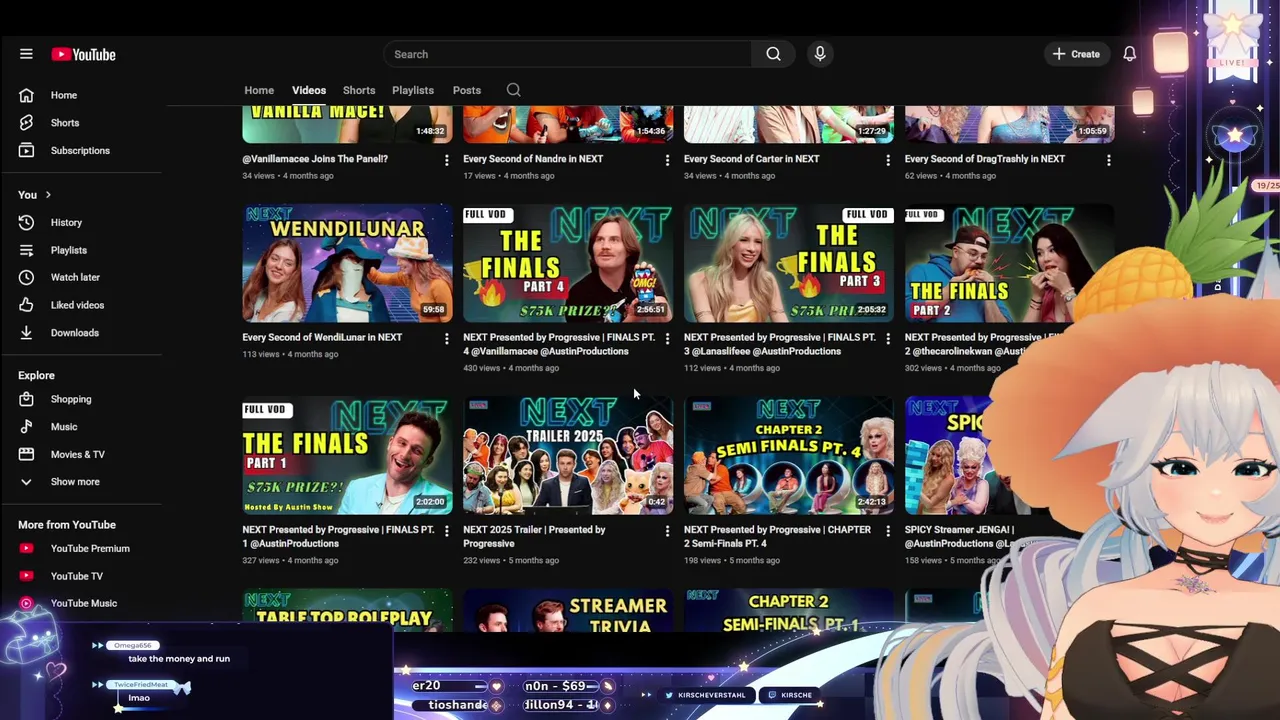
Task: Open options menu for FINALS PT. 4 video
Action: click(667, 339)
